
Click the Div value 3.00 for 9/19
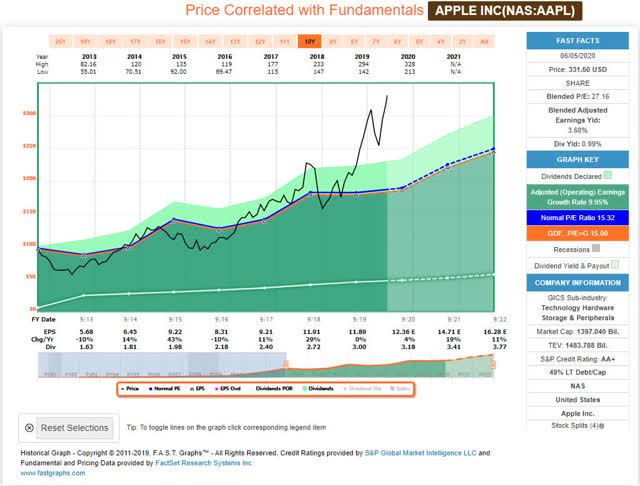[x=359, y=347]
